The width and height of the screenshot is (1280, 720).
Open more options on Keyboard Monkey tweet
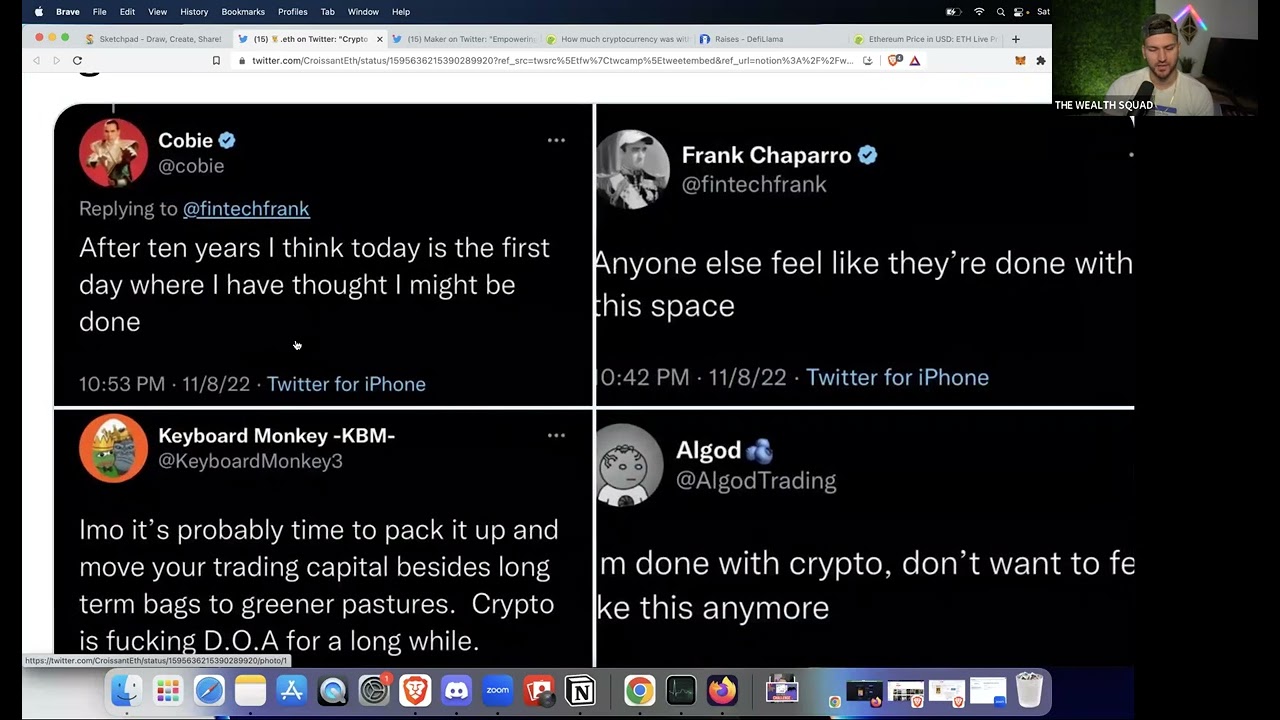[556, 435]
